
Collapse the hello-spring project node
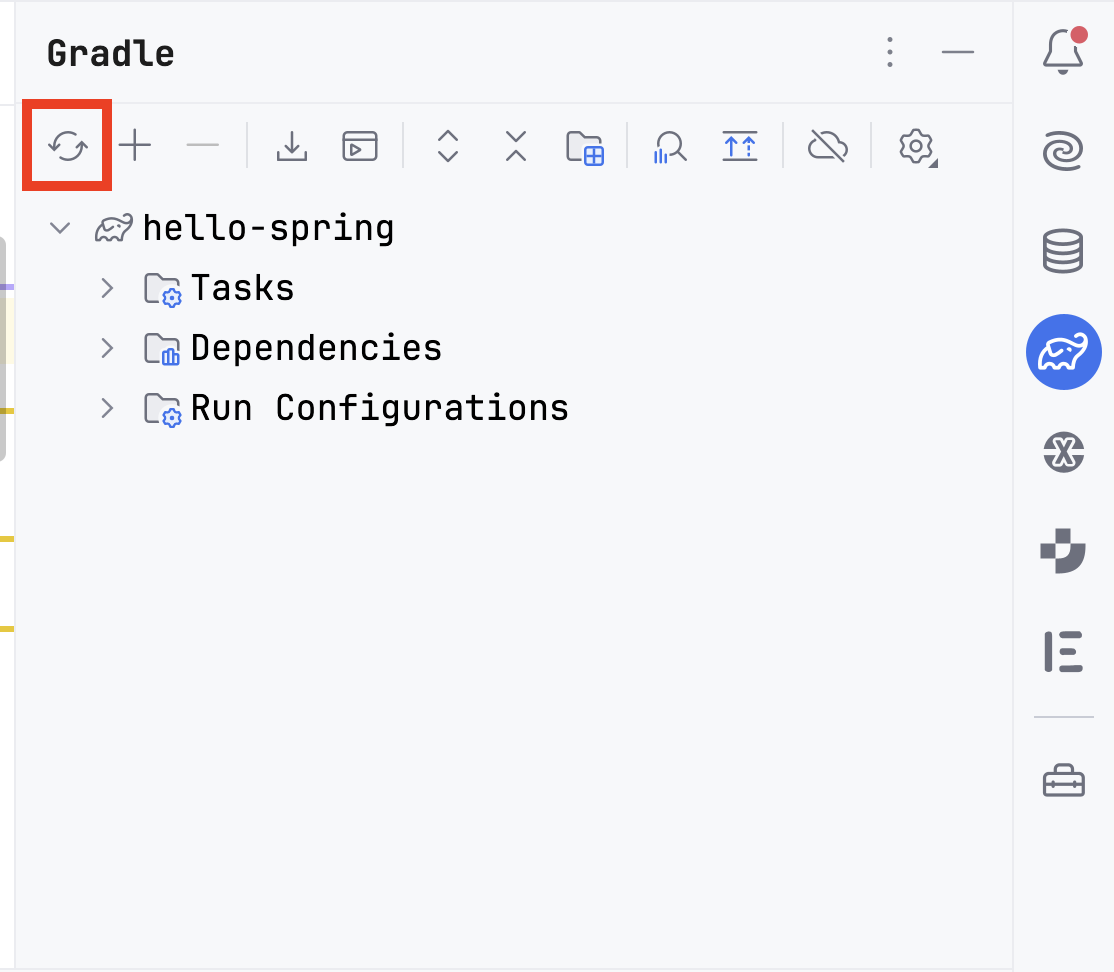60,228
